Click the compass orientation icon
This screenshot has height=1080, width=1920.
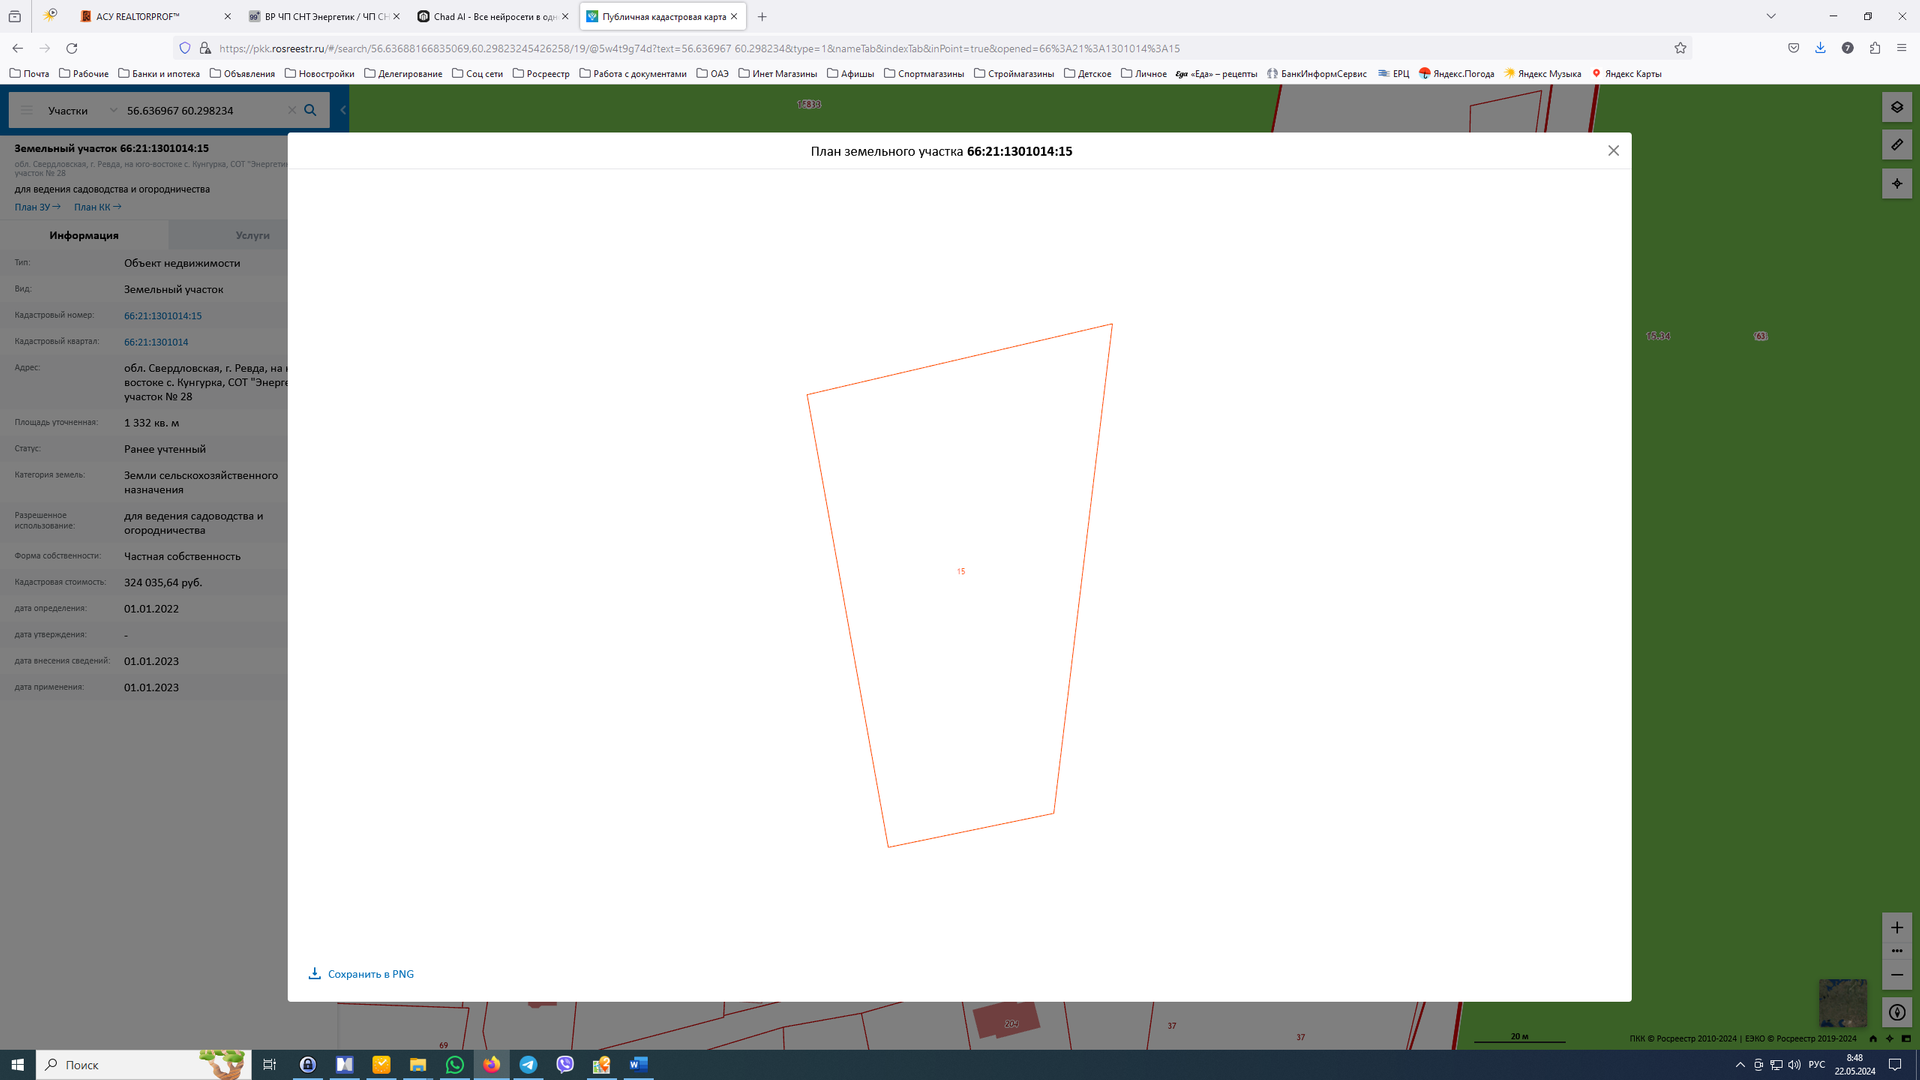1896,1012
